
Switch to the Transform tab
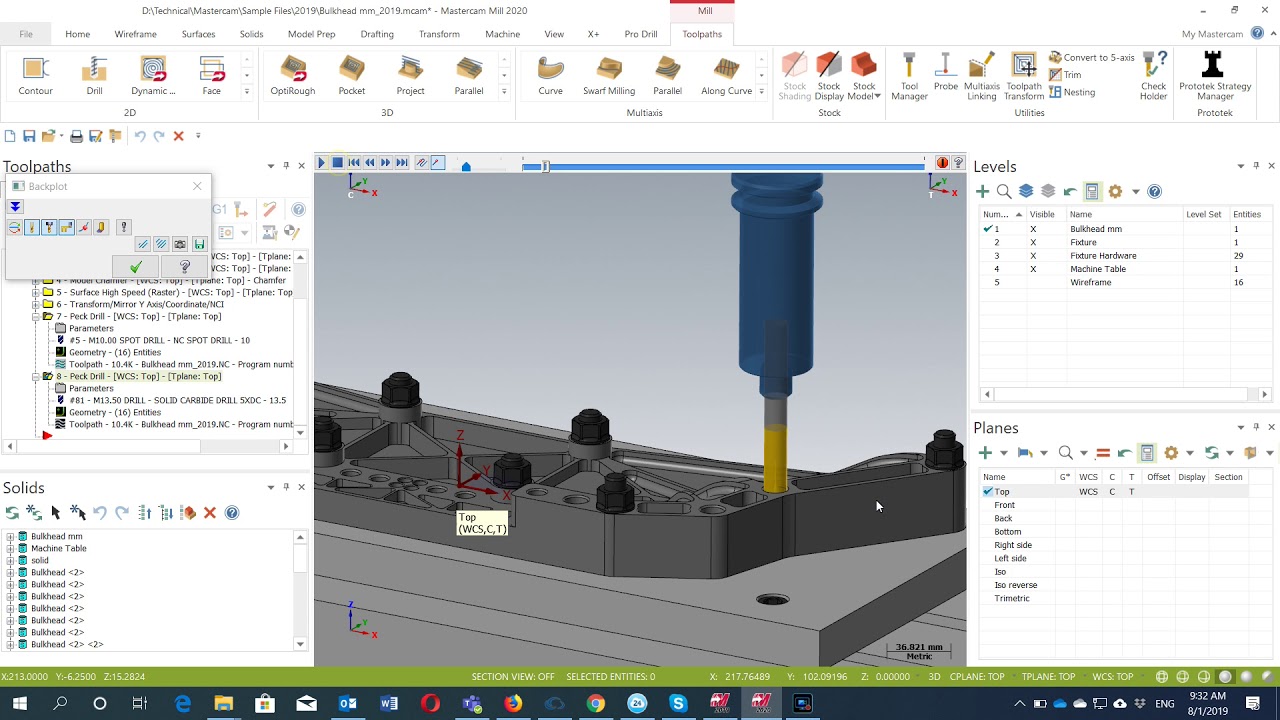click(439, 34)
